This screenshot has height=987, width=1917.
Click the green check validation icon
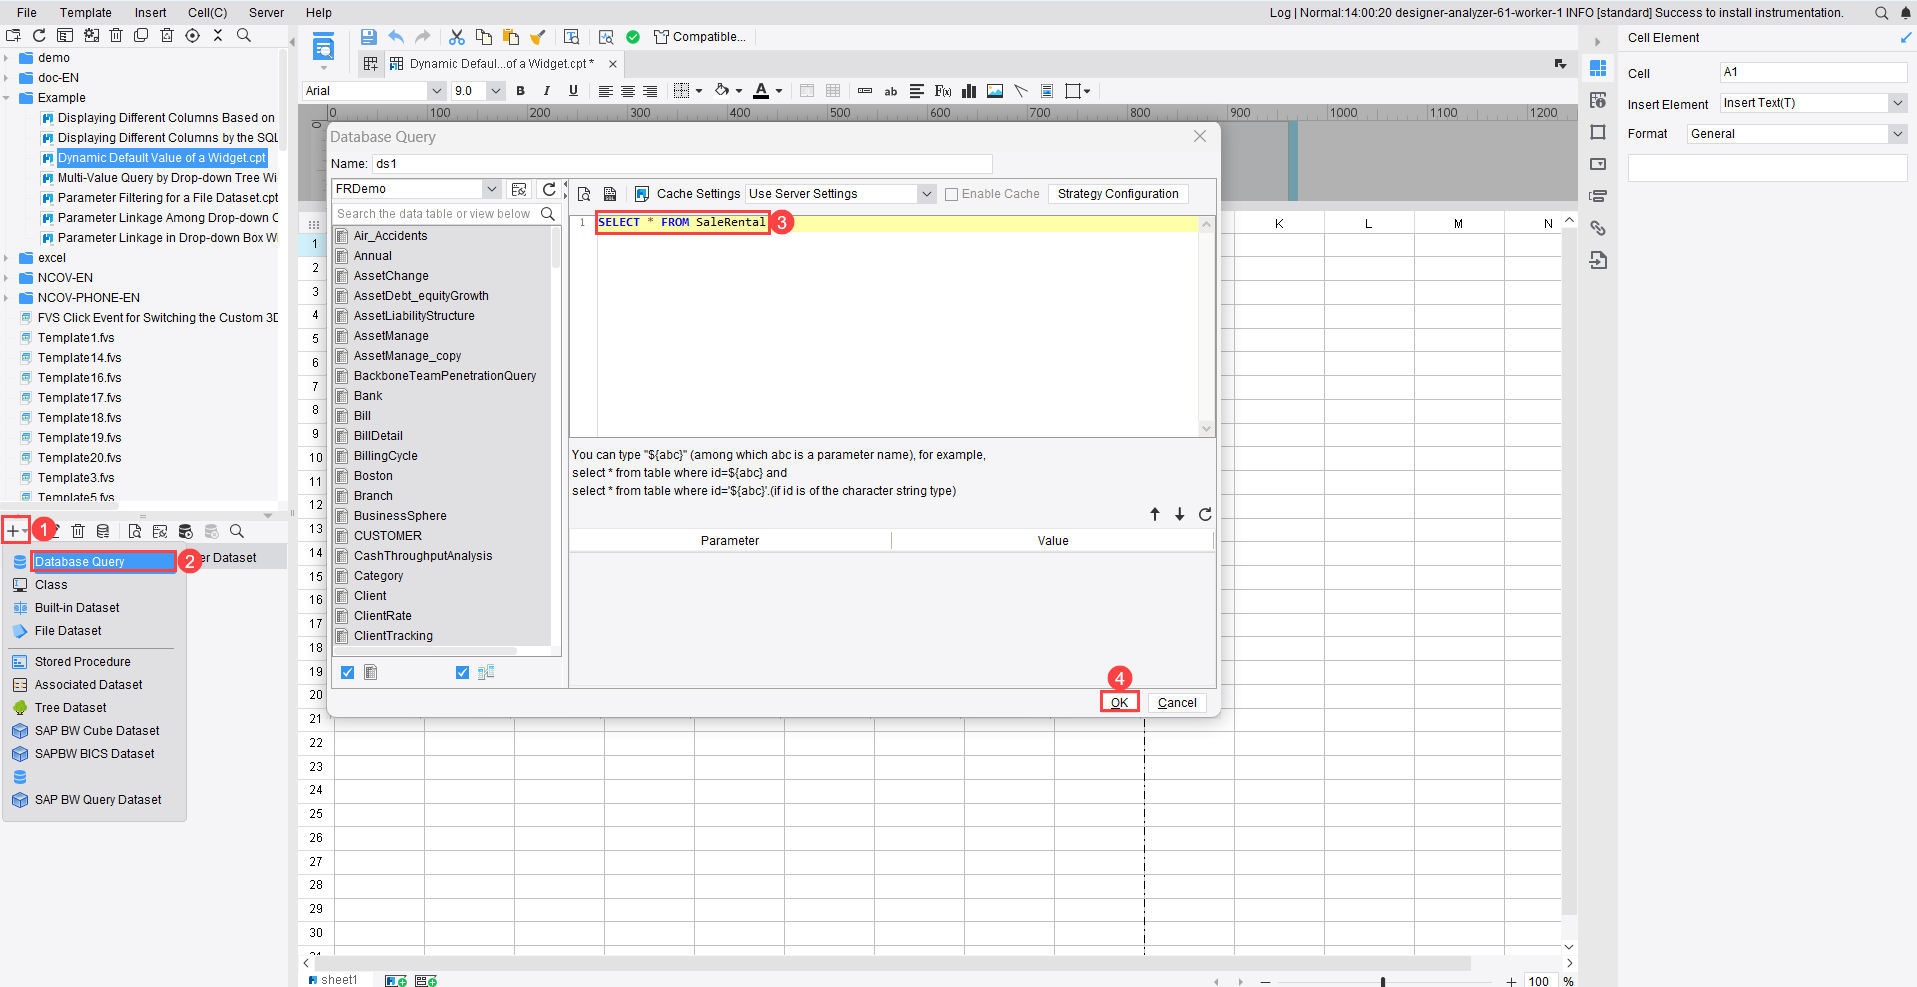tap(633, 37)
